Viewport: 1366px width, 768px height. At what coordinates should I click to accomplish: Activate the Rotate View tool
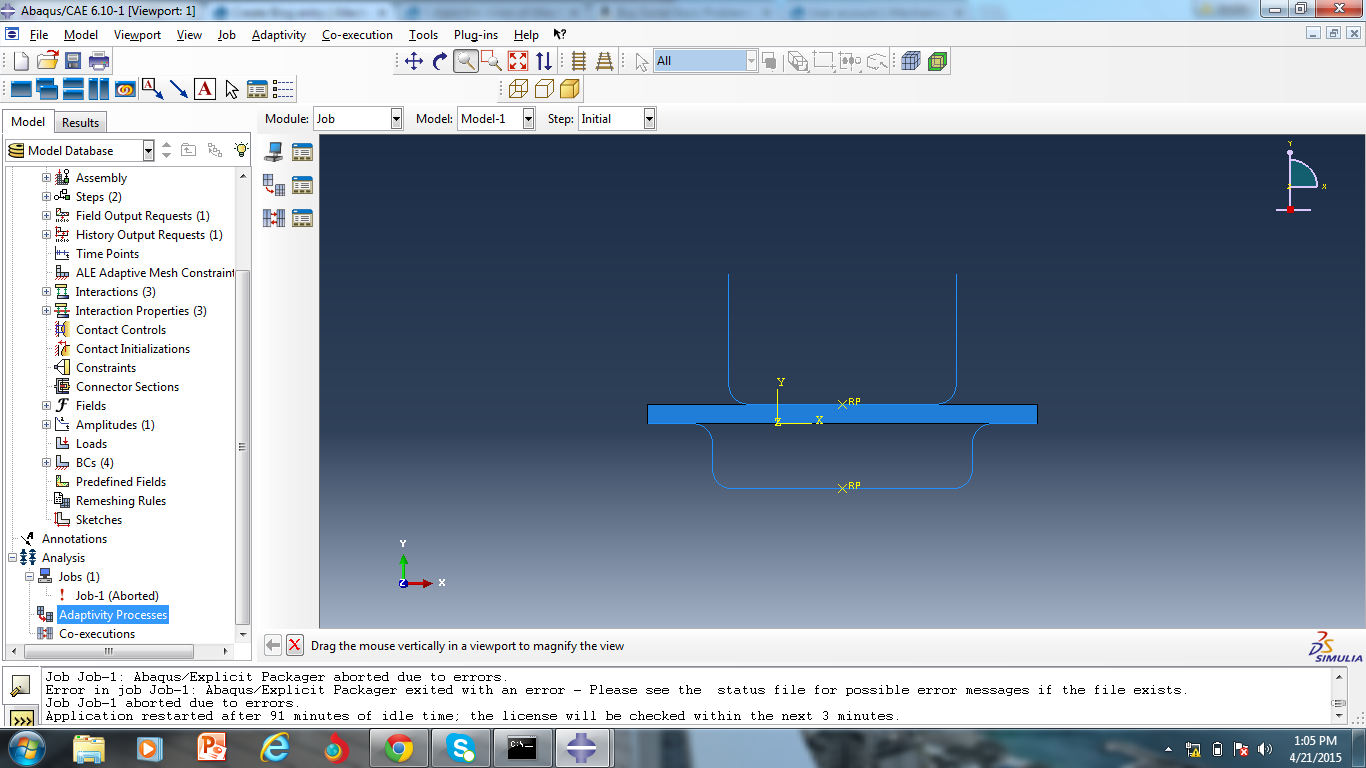tap(440, 61)
